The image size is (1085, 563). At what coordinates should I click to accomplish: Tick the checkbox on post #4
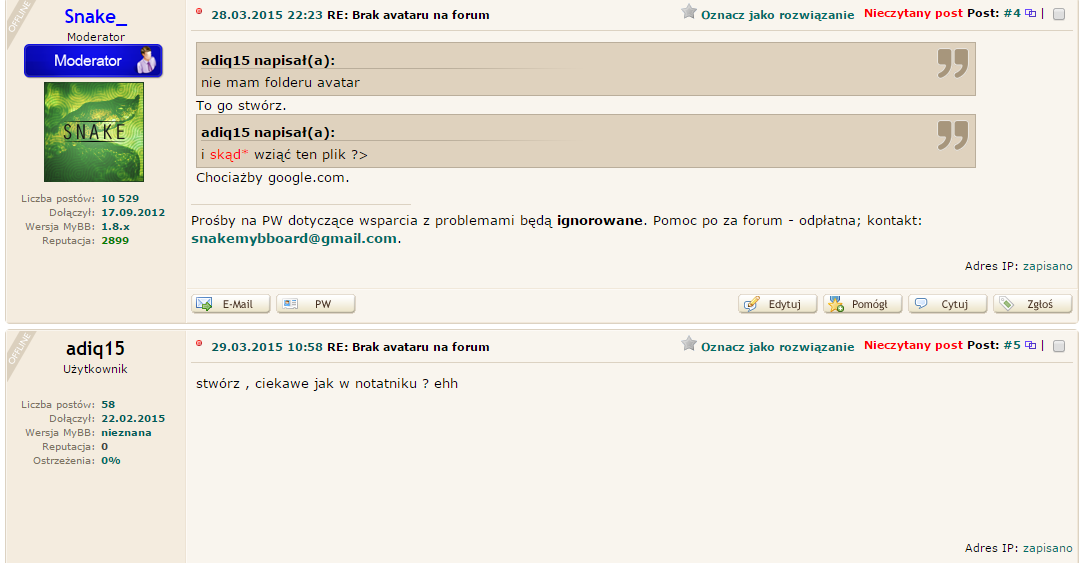click(1059, 14)
